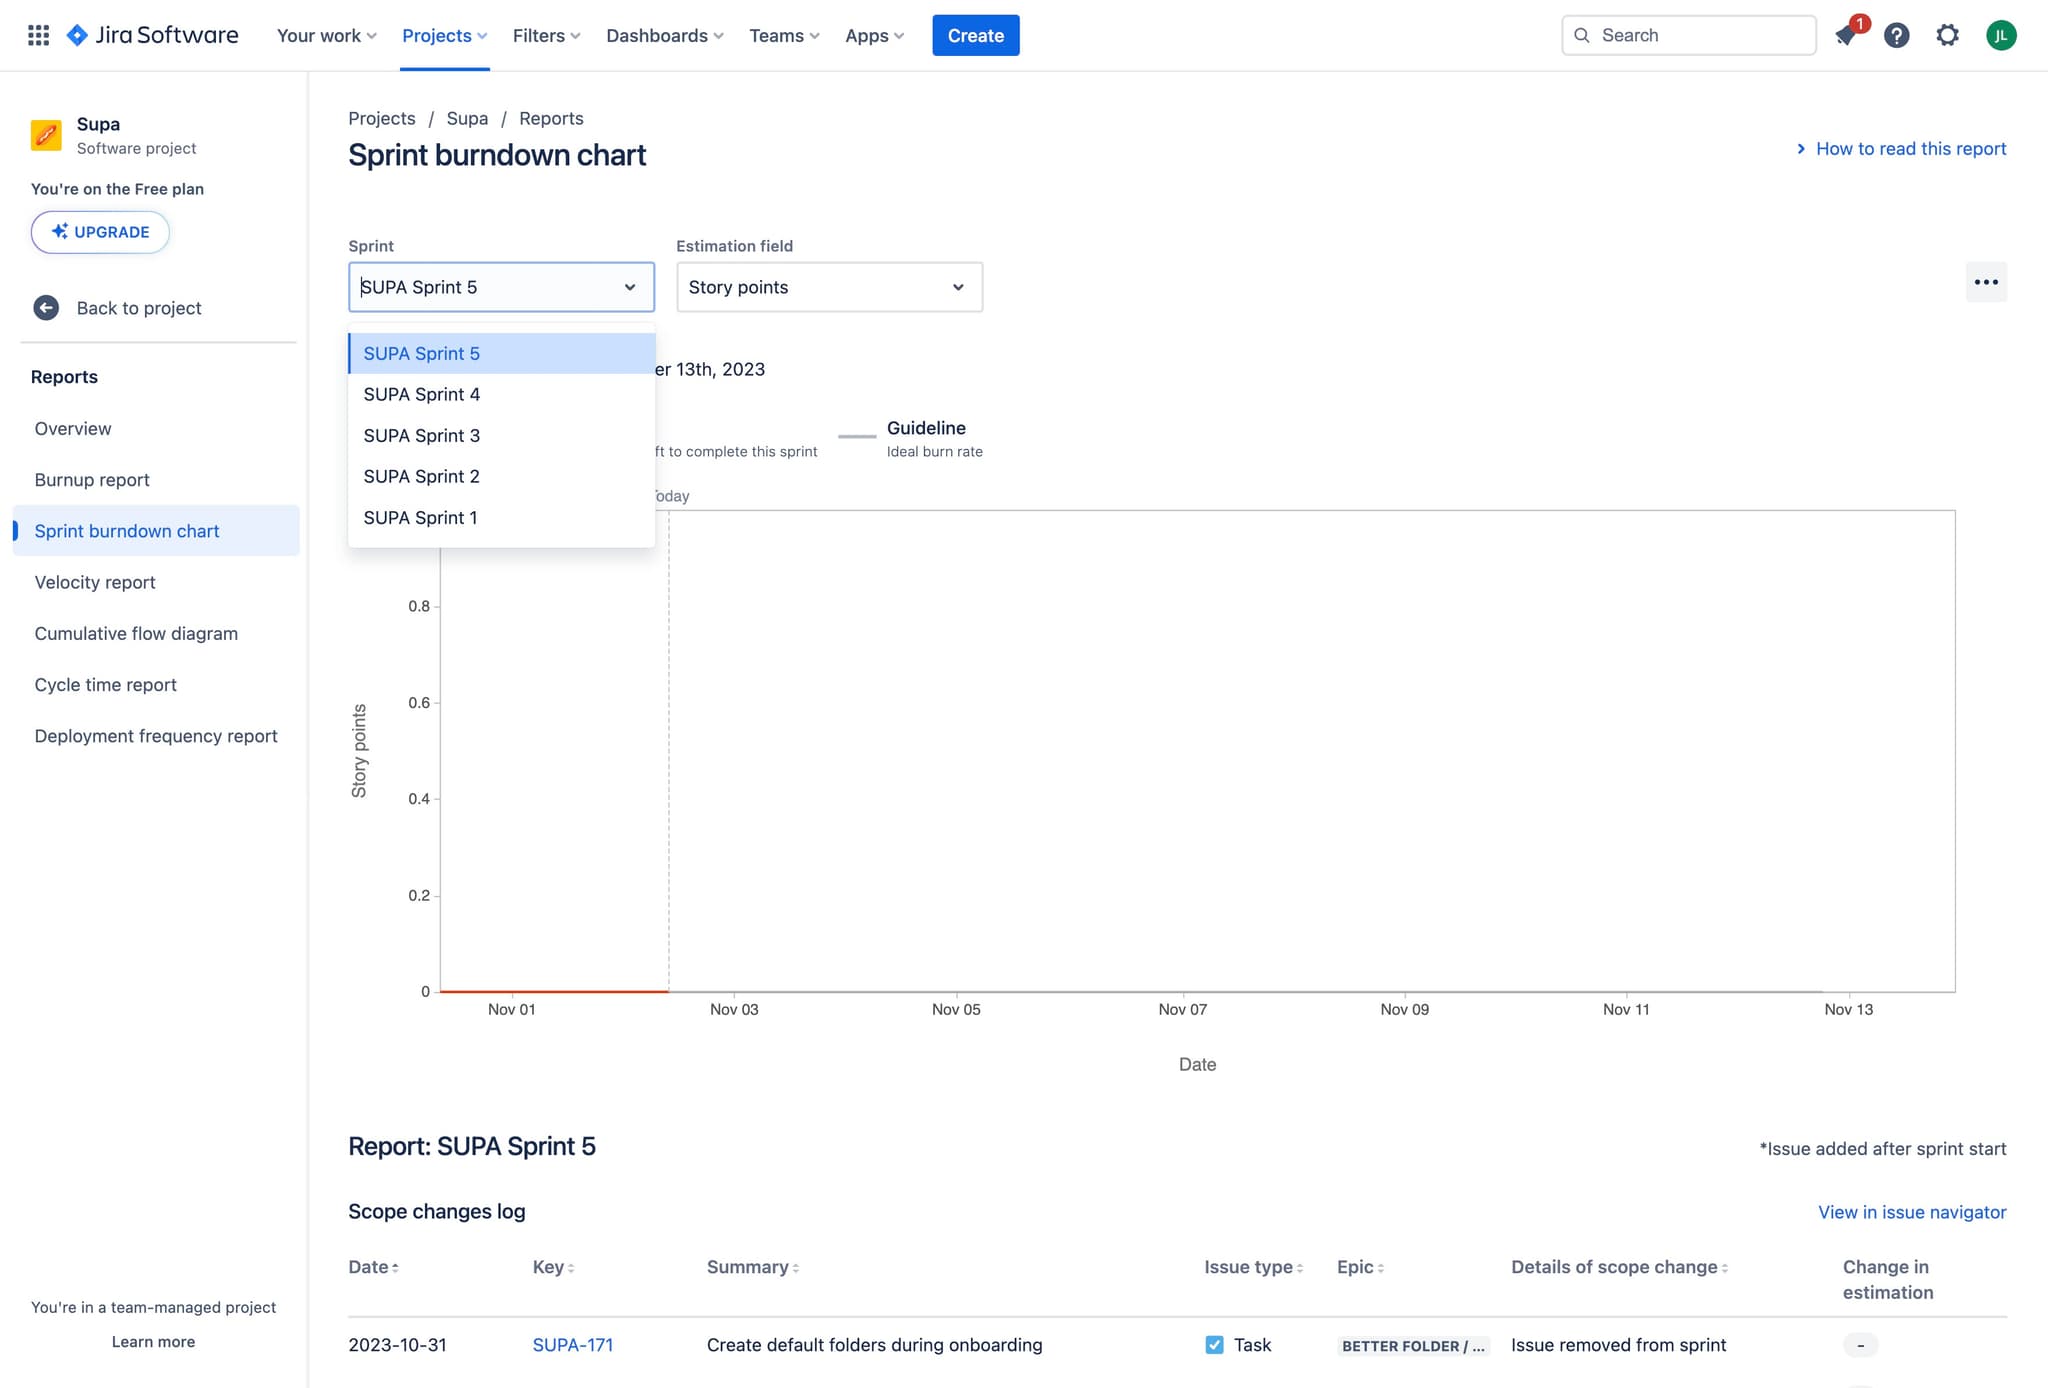Open Jira settings gear
The height and width of the screenshot is (1388, 2048).
click(1947, 35)
